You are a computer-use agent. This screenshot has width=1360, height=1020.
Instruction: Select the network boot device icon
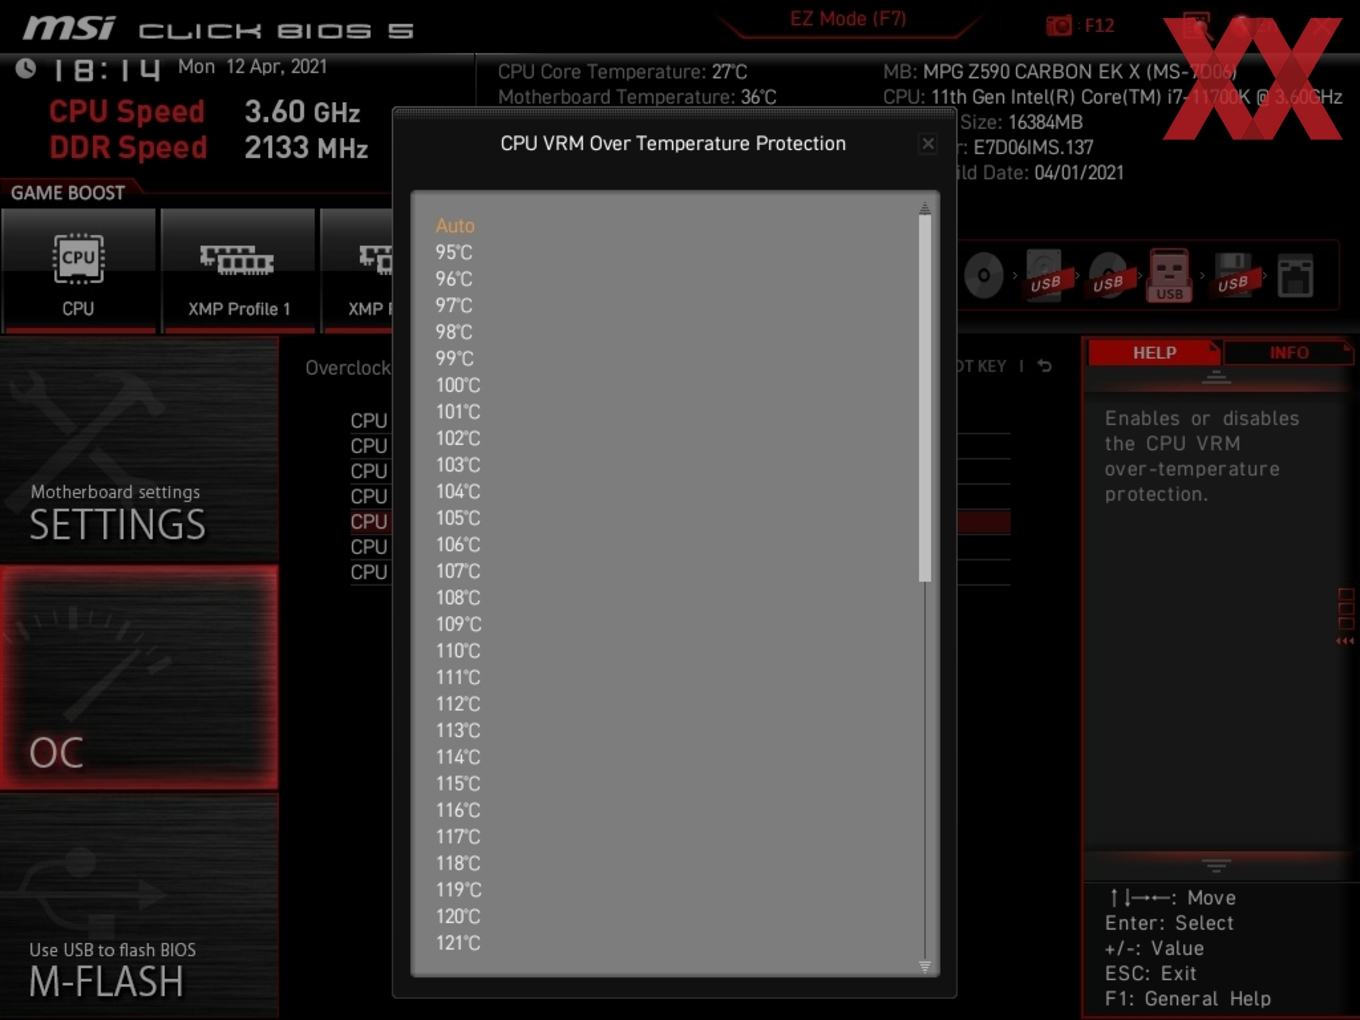click(x=1295, y=276)
